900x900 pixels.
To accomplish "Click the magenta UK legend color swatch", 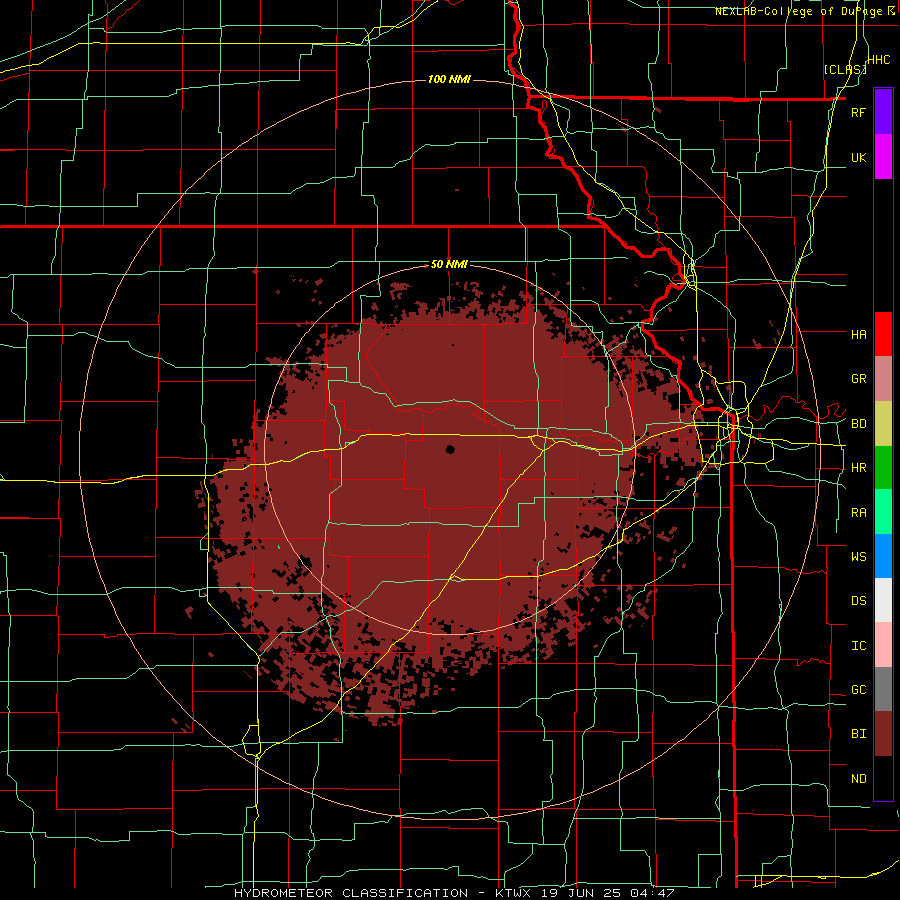I will tap(883, 157).
